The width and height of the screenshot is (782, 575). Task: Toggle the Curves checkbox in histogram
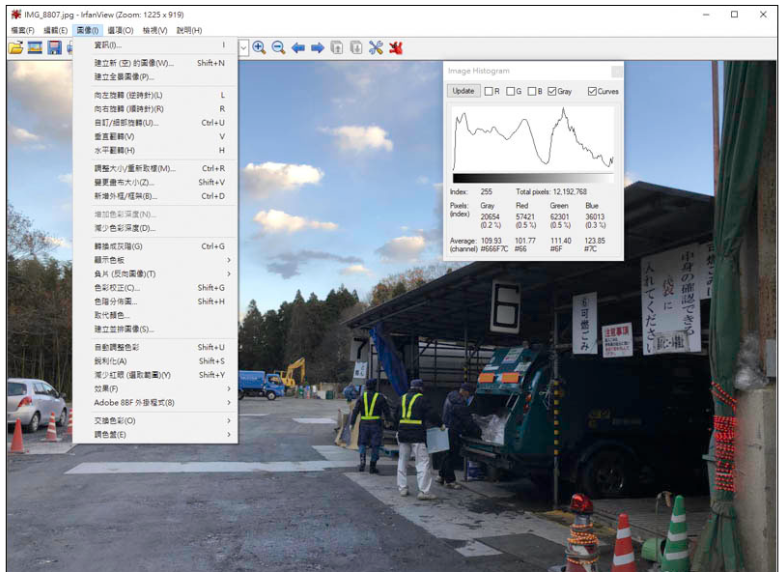tap(593, 91)
